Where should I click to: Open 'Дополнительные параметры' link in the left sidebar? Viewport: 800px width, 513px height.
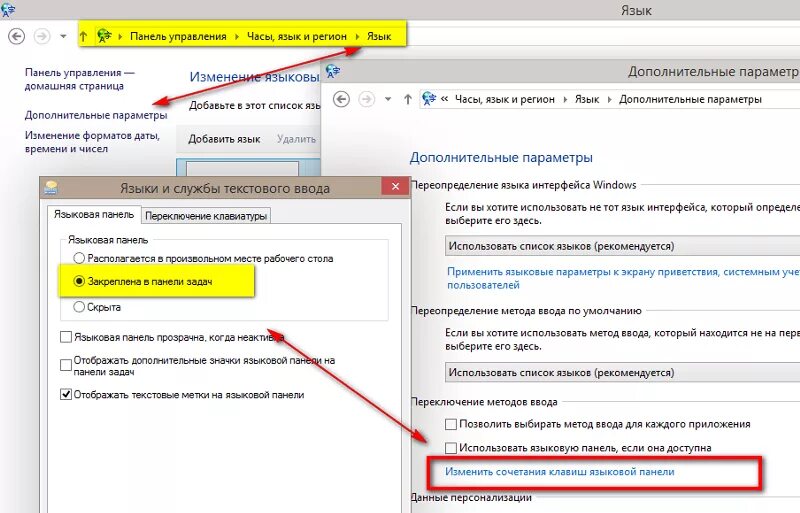coord(96,115)
